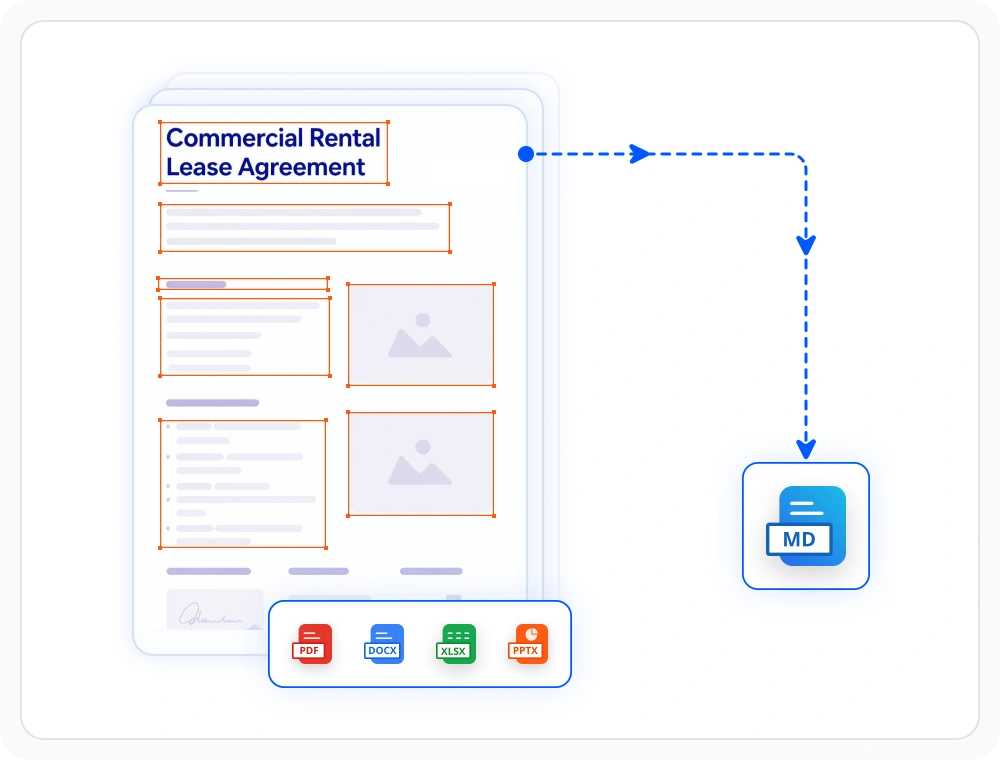This screenshot has height=760, width=1000.
Task: Click the XLSX file format icon
Action: coord(455,644)
